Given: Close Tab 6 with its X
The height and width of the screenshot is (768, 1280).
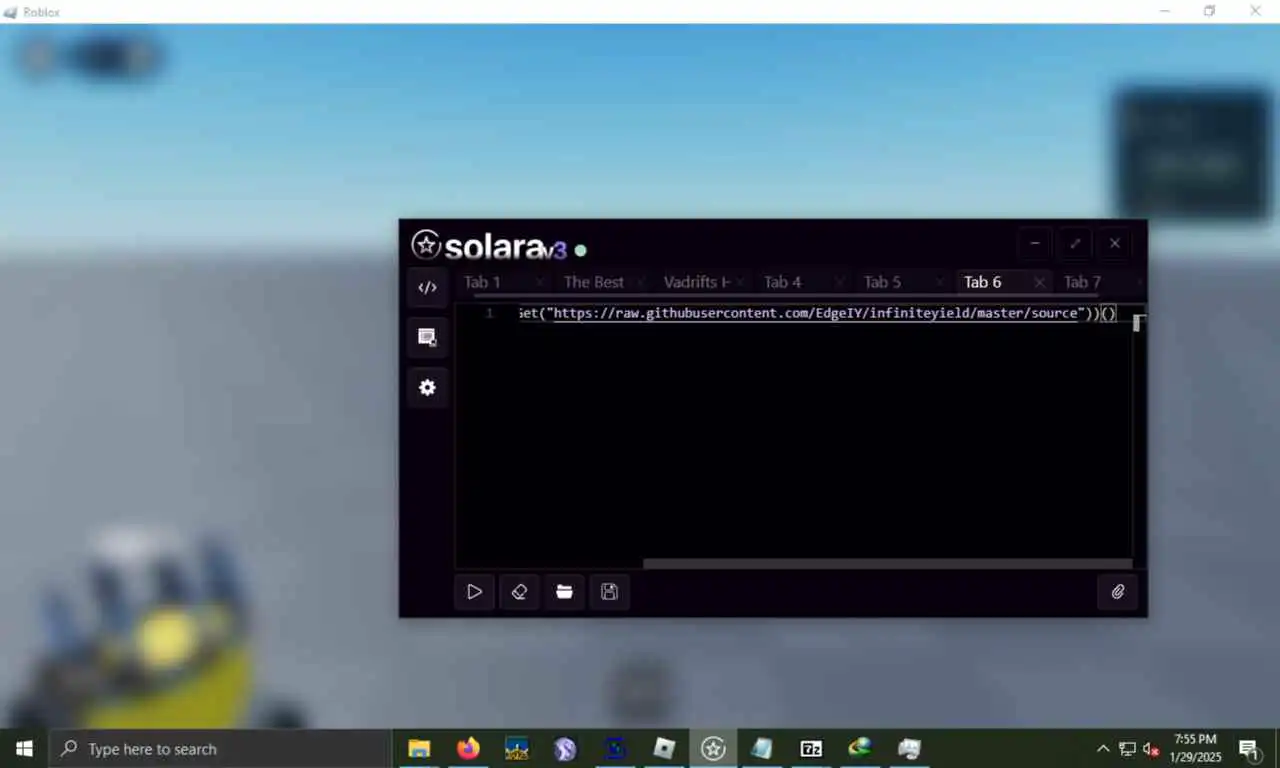Looking at the screenshot, I should [x=1039, y=283].
